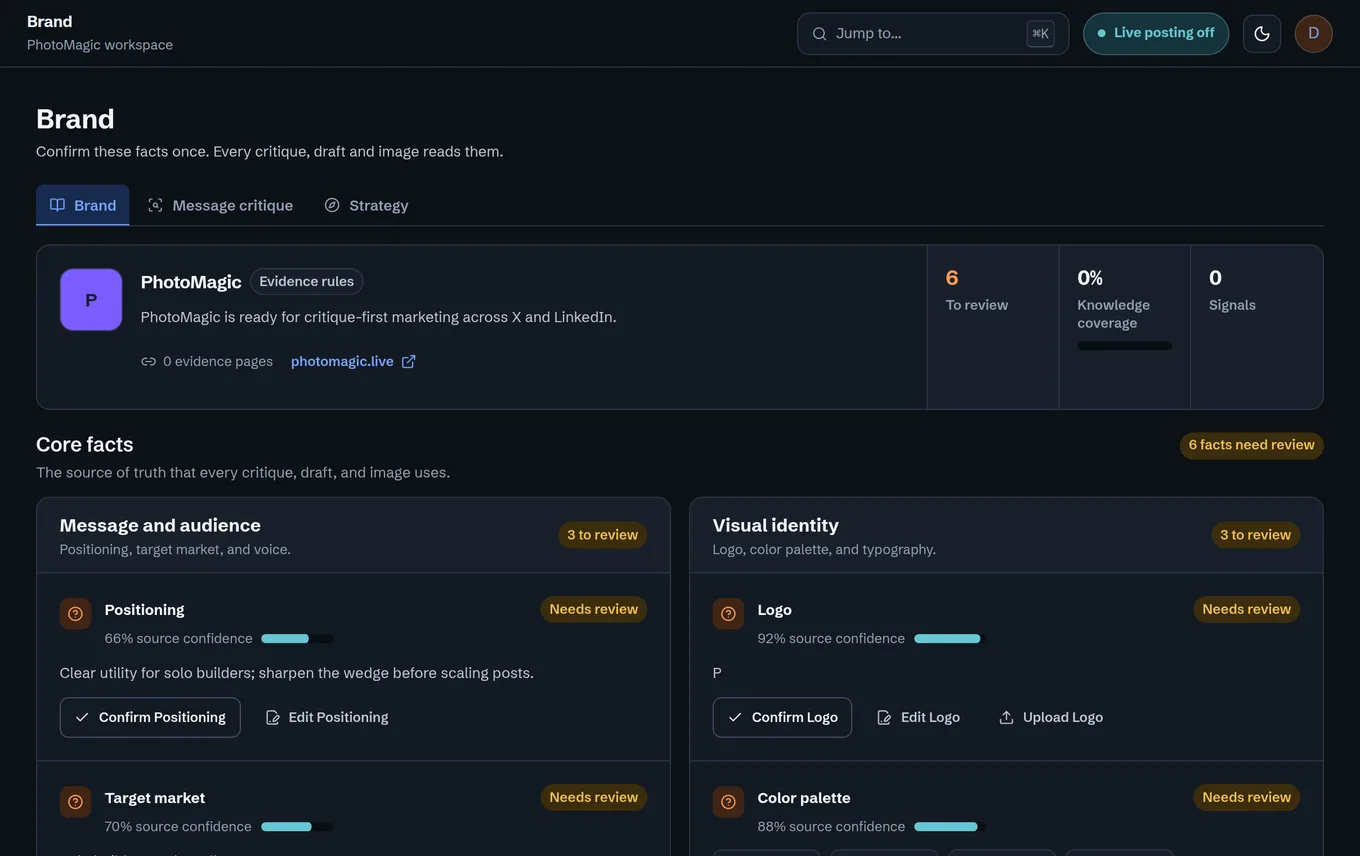Click the '6 To review' stat
Screen dimensions: 1360x856
point(993,327)
